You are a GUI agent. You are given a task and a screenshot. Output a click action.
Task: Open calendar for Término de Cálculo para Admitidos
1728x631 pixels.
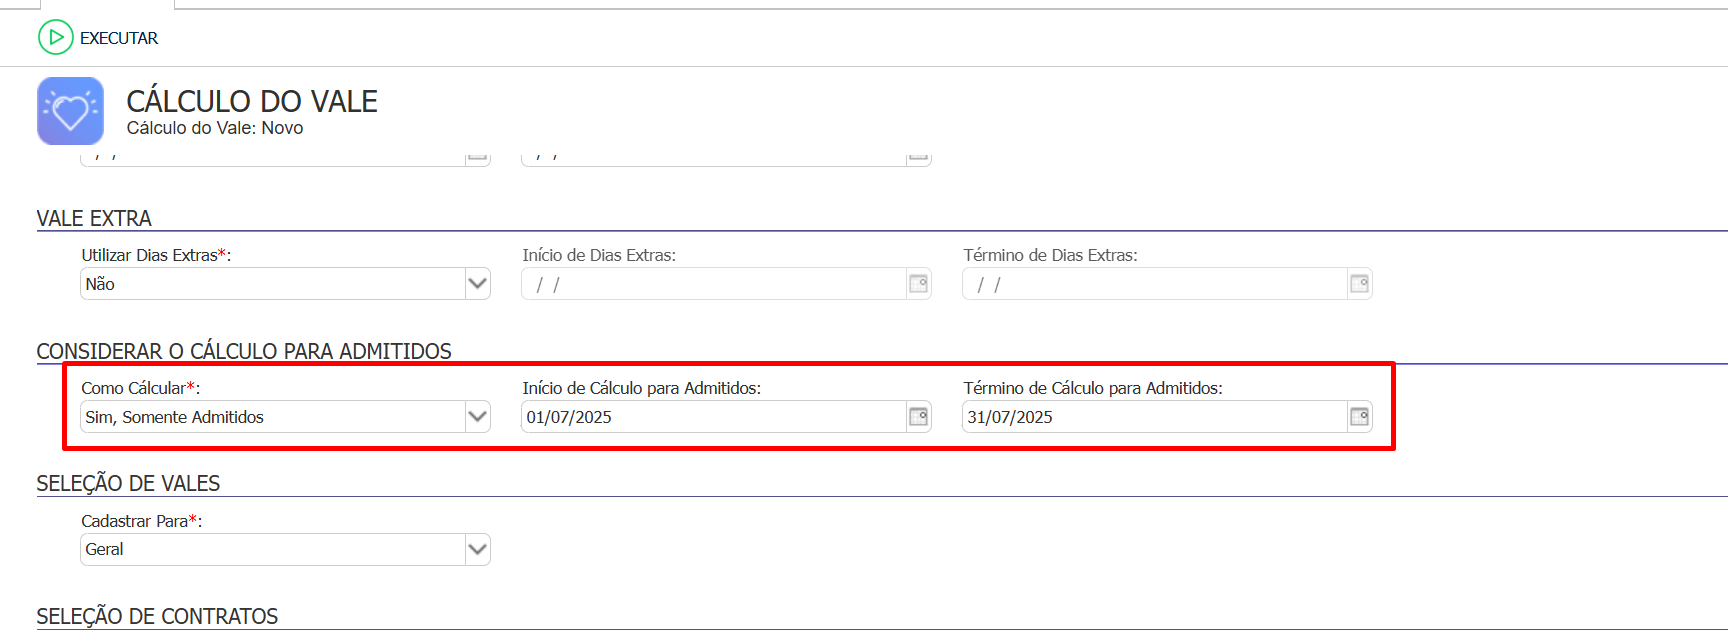pos(1359,417)
